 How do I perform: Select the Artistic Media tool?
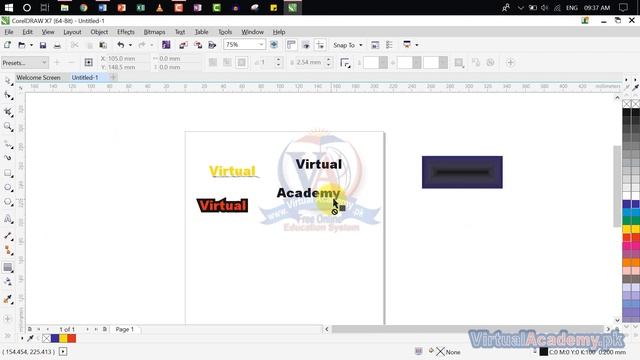(8, 158)
